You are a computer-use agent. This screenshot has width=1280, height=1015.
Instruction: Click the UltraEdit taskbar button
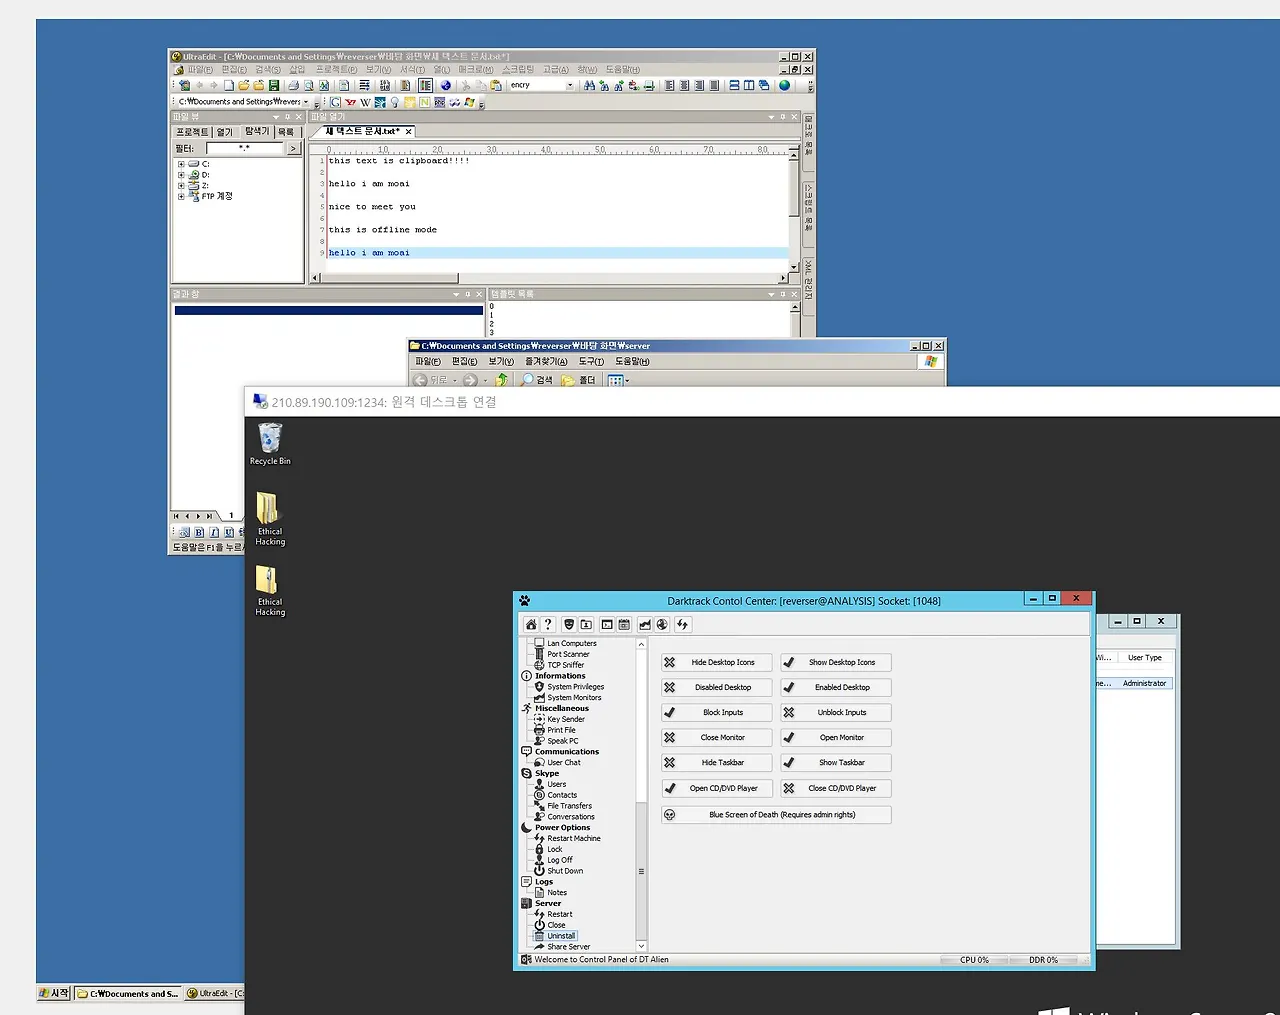tap(214, 994)
